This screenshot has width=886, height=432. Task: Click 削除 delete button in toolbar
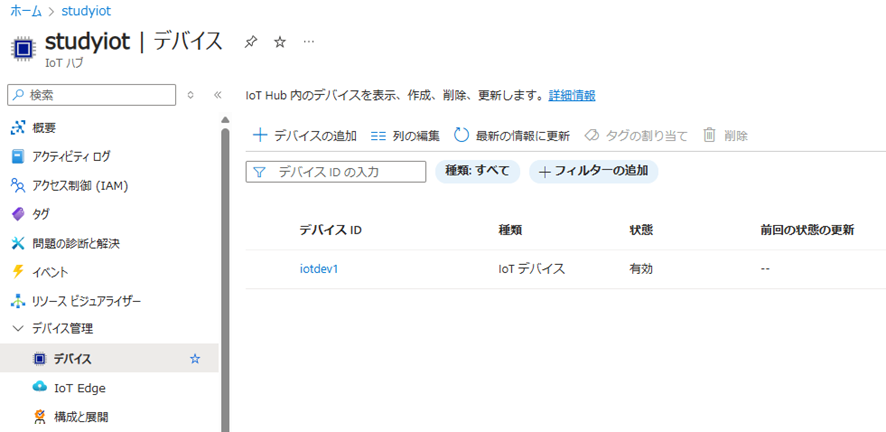click(x=726, y=136)
